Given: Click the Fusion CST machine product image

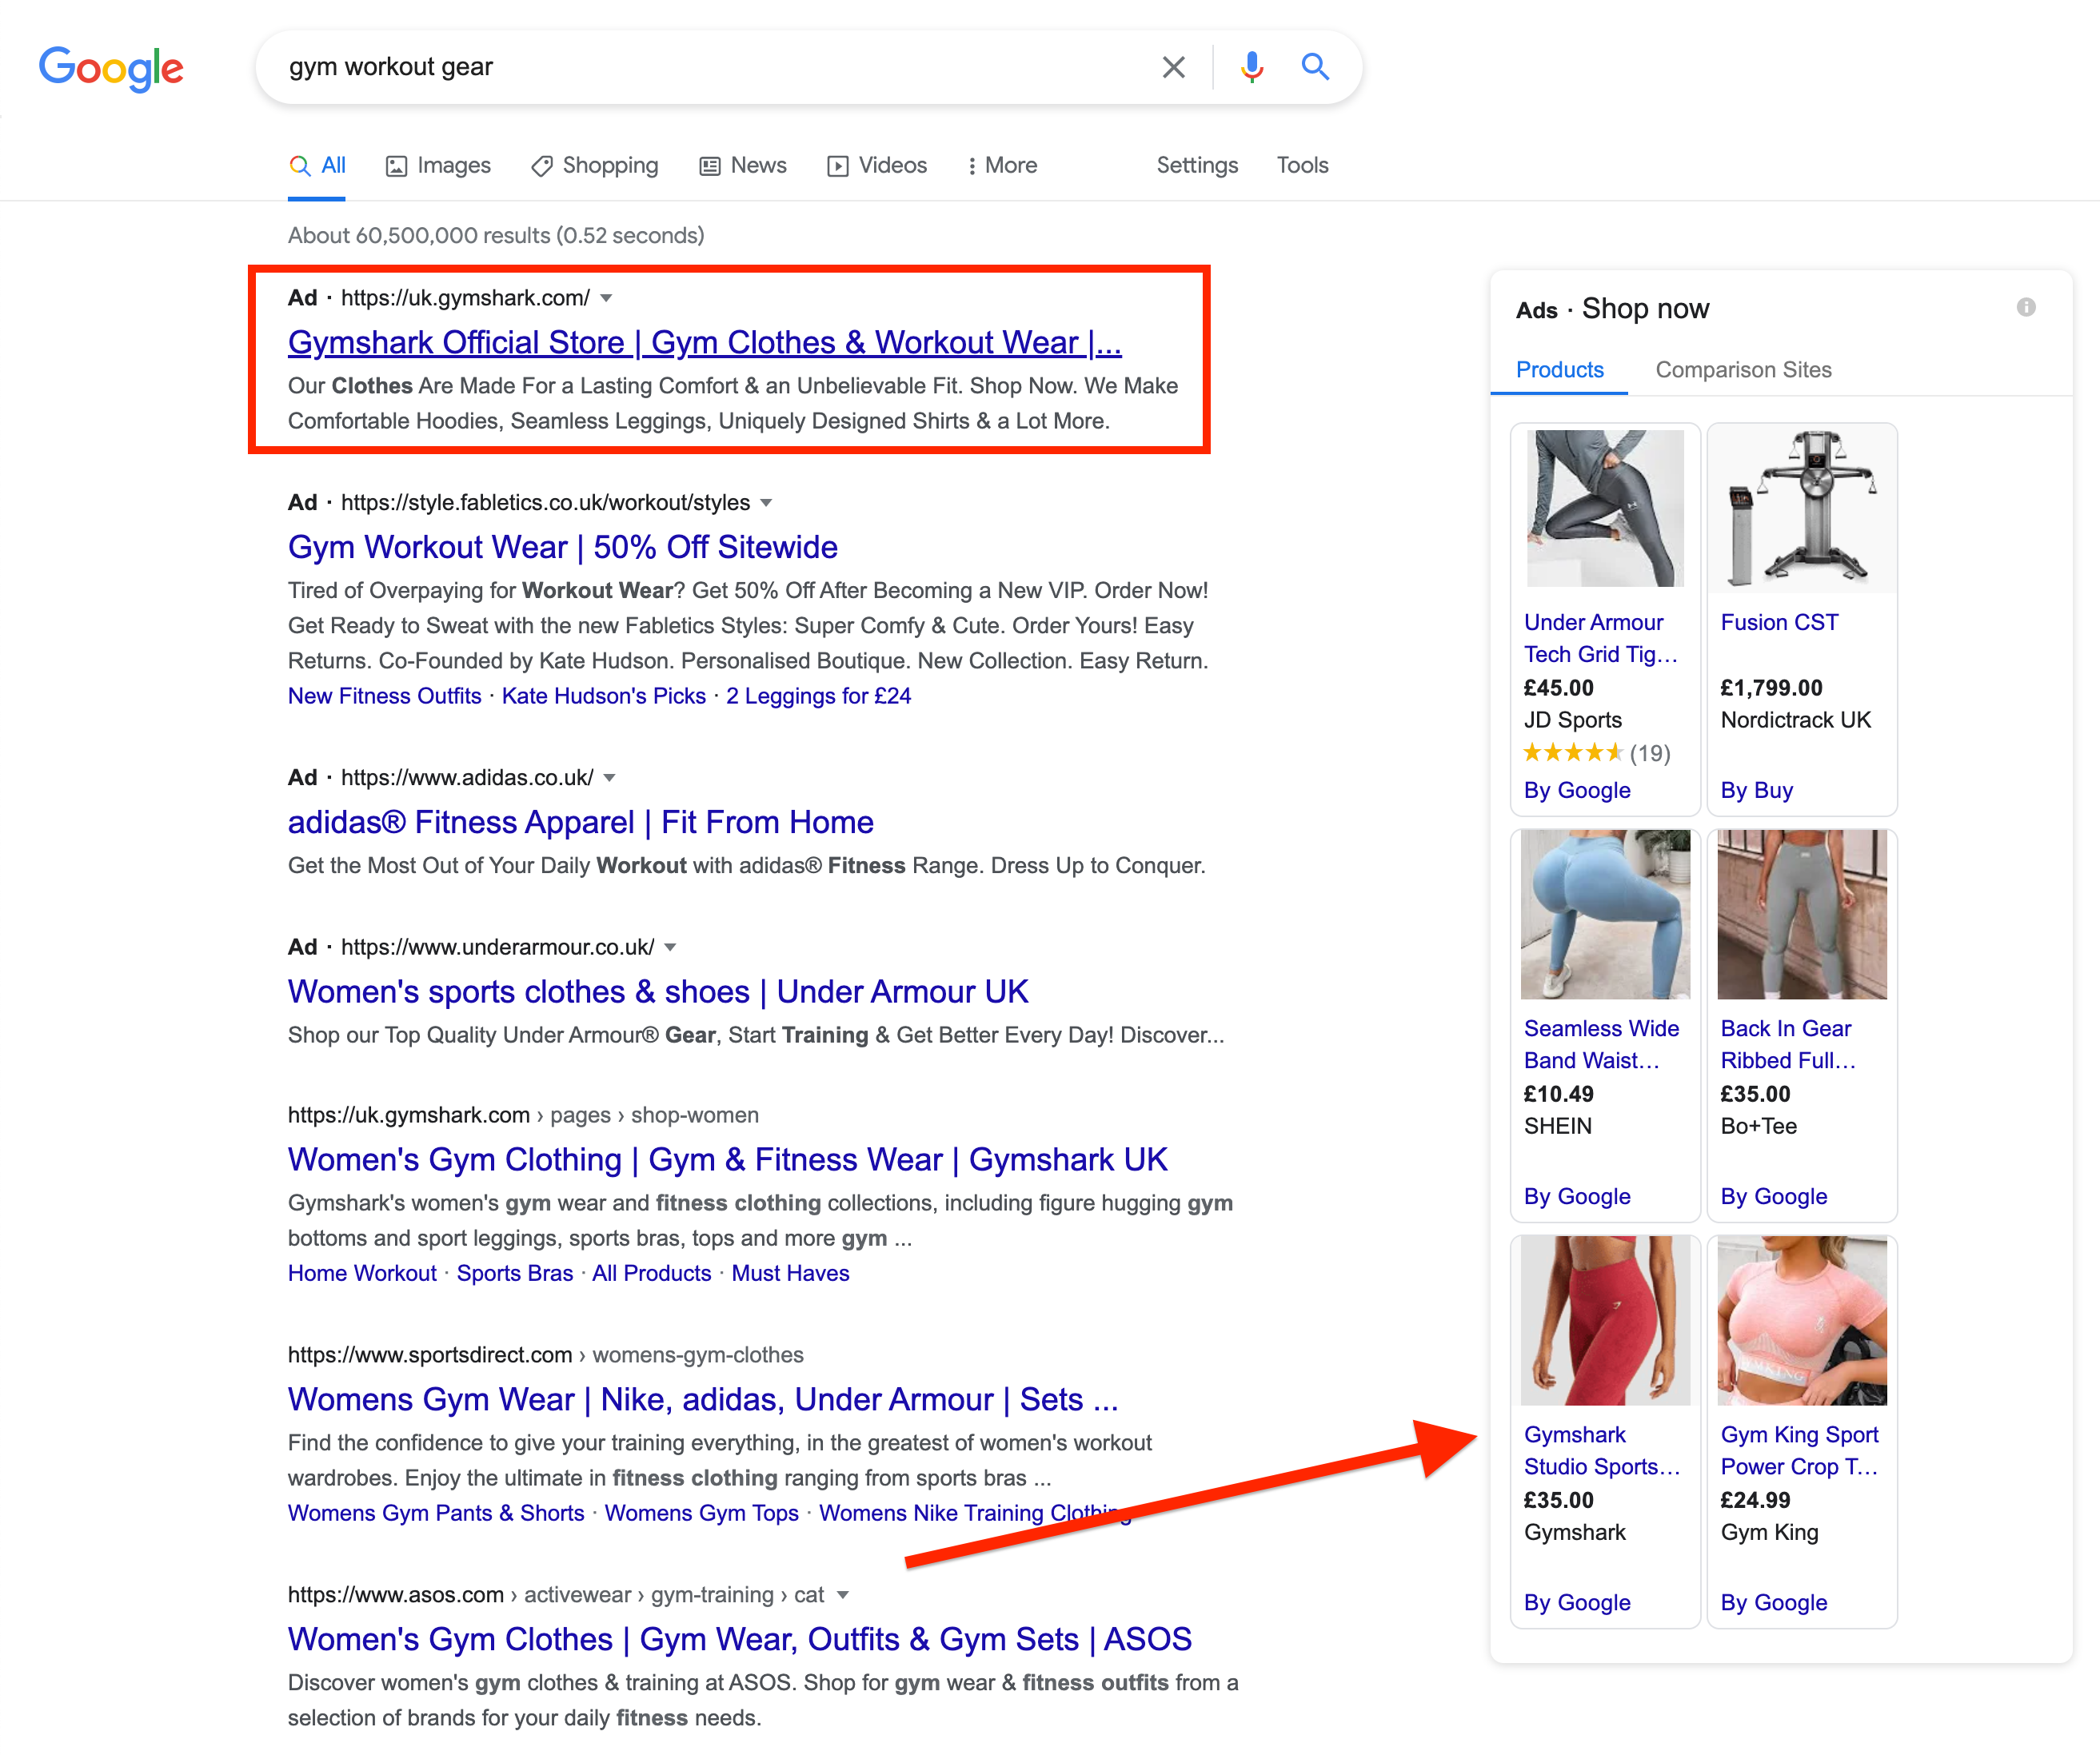Looking at the screenshot, I should pos(1803,509).
